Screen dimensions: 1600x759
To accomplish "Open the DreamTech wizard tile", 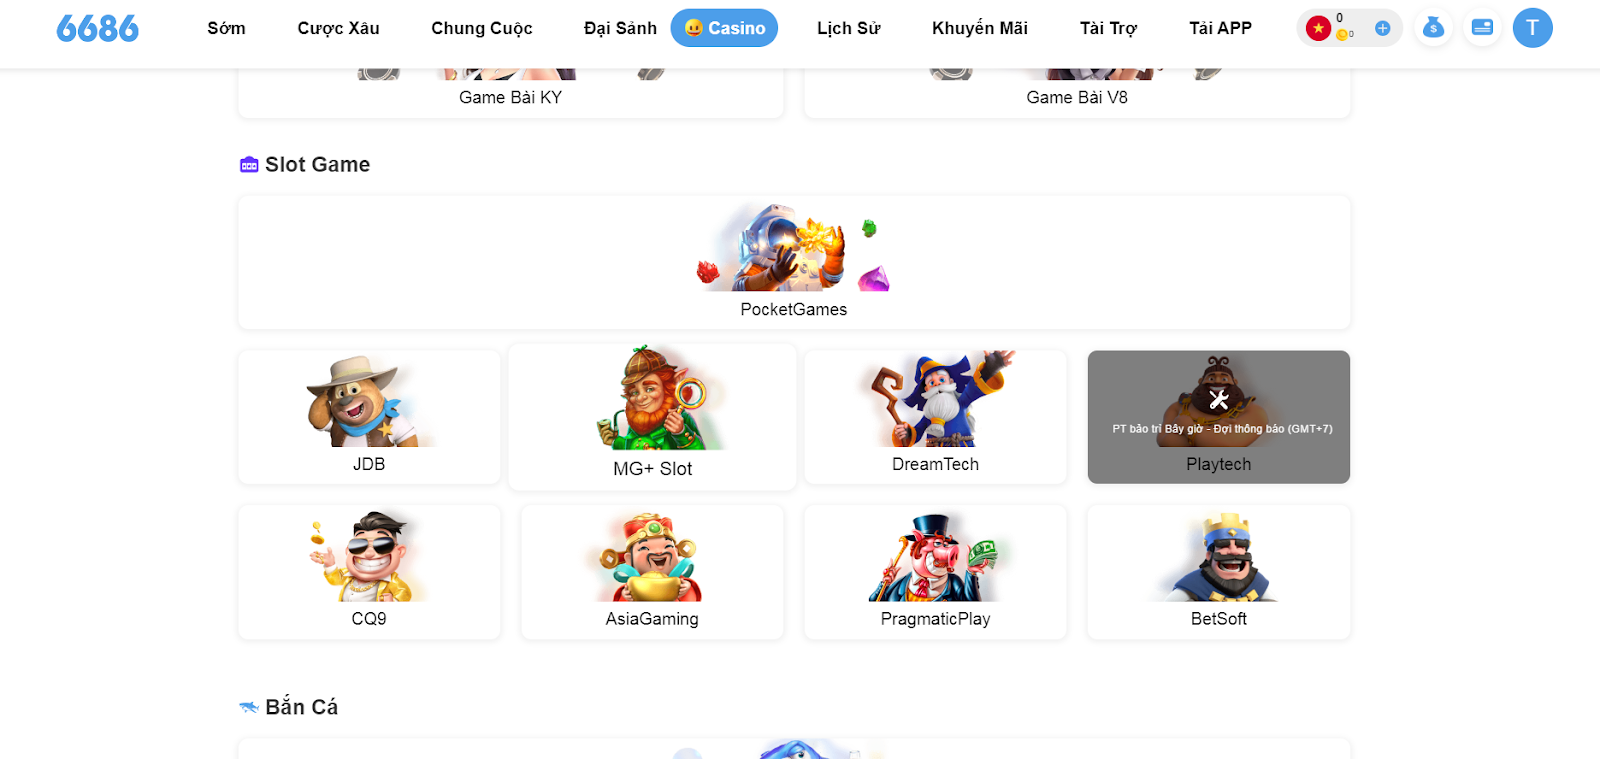I will pos(935,417).
